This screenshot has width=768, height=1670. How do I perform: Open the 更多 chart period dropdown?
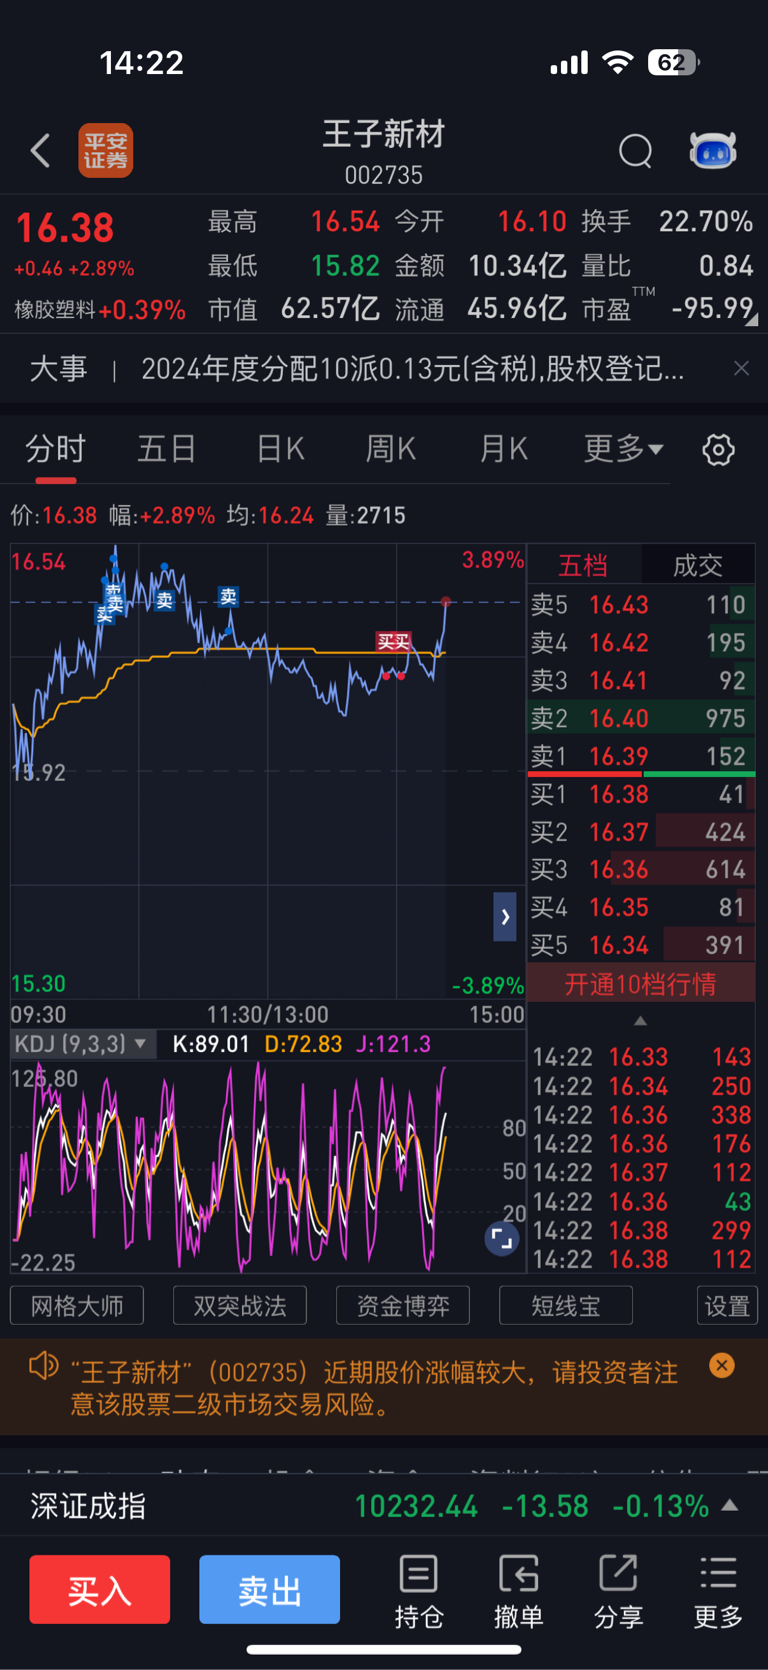coord(623,449)
